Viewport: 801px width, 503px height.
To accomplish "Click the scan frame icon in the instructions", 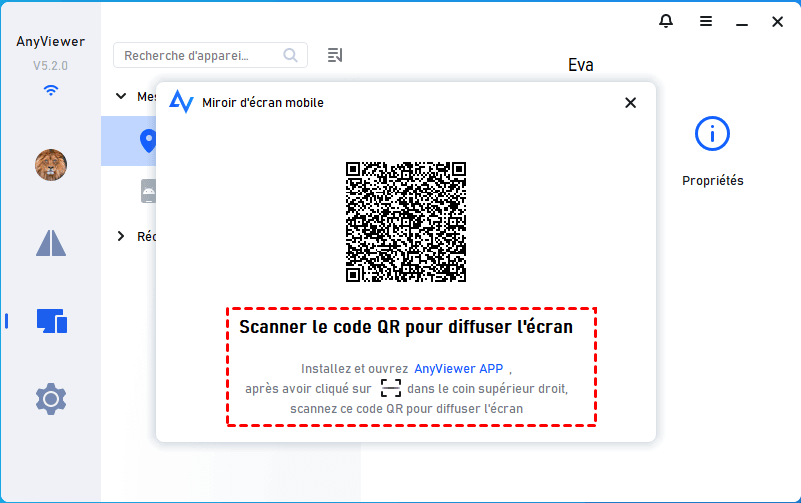I will (391, 388).
